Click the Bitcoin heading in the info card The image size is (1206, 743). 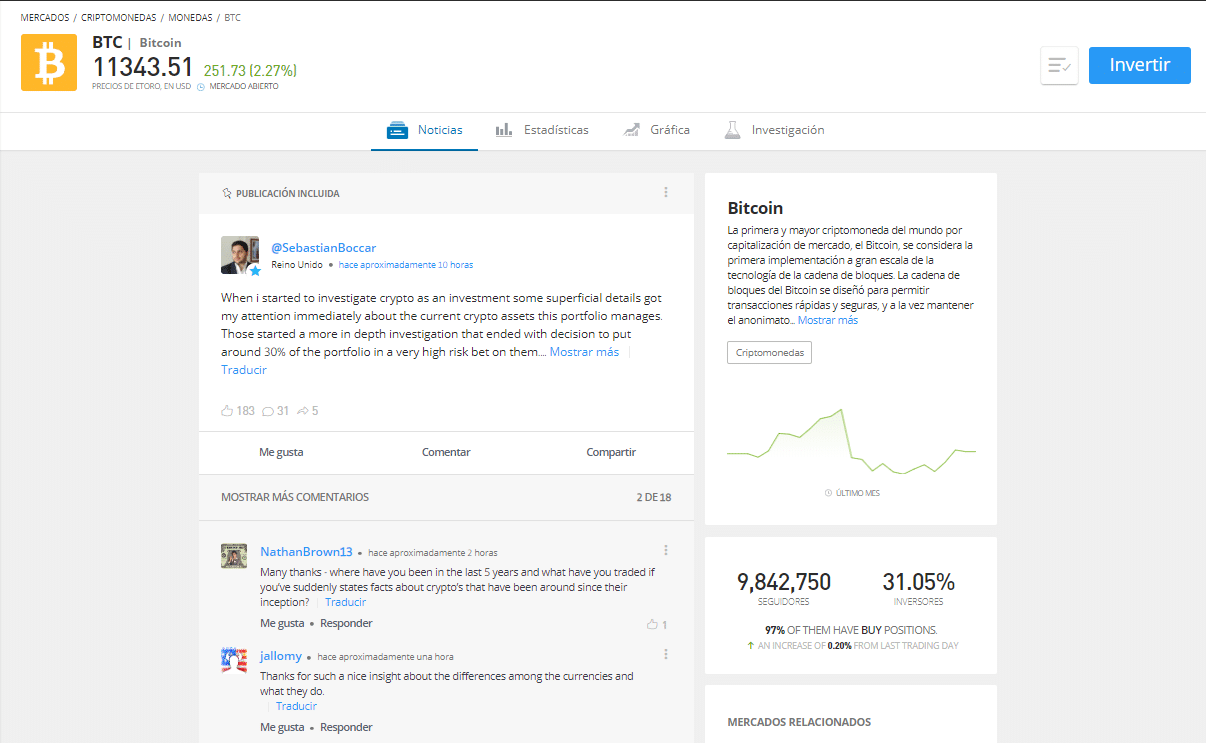coord(755,208)
